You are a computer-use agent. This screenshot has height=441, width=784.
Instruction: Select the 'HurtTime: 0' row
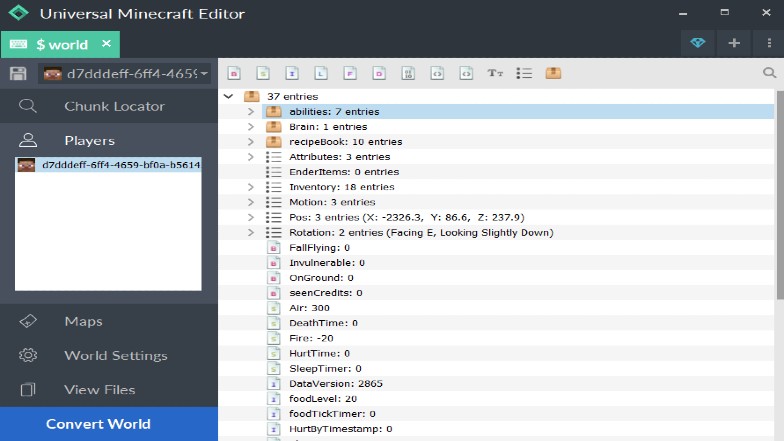point(518,354)
